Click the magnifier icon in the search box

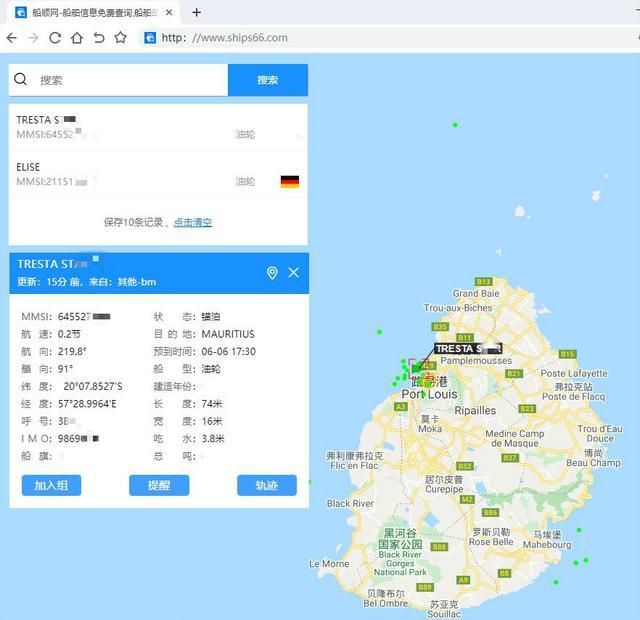tap(20, 79)
